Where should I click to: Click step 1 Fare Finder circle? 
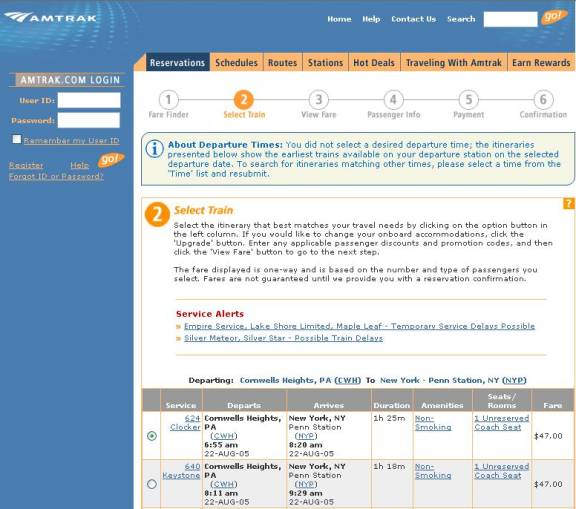coord(169,100)
